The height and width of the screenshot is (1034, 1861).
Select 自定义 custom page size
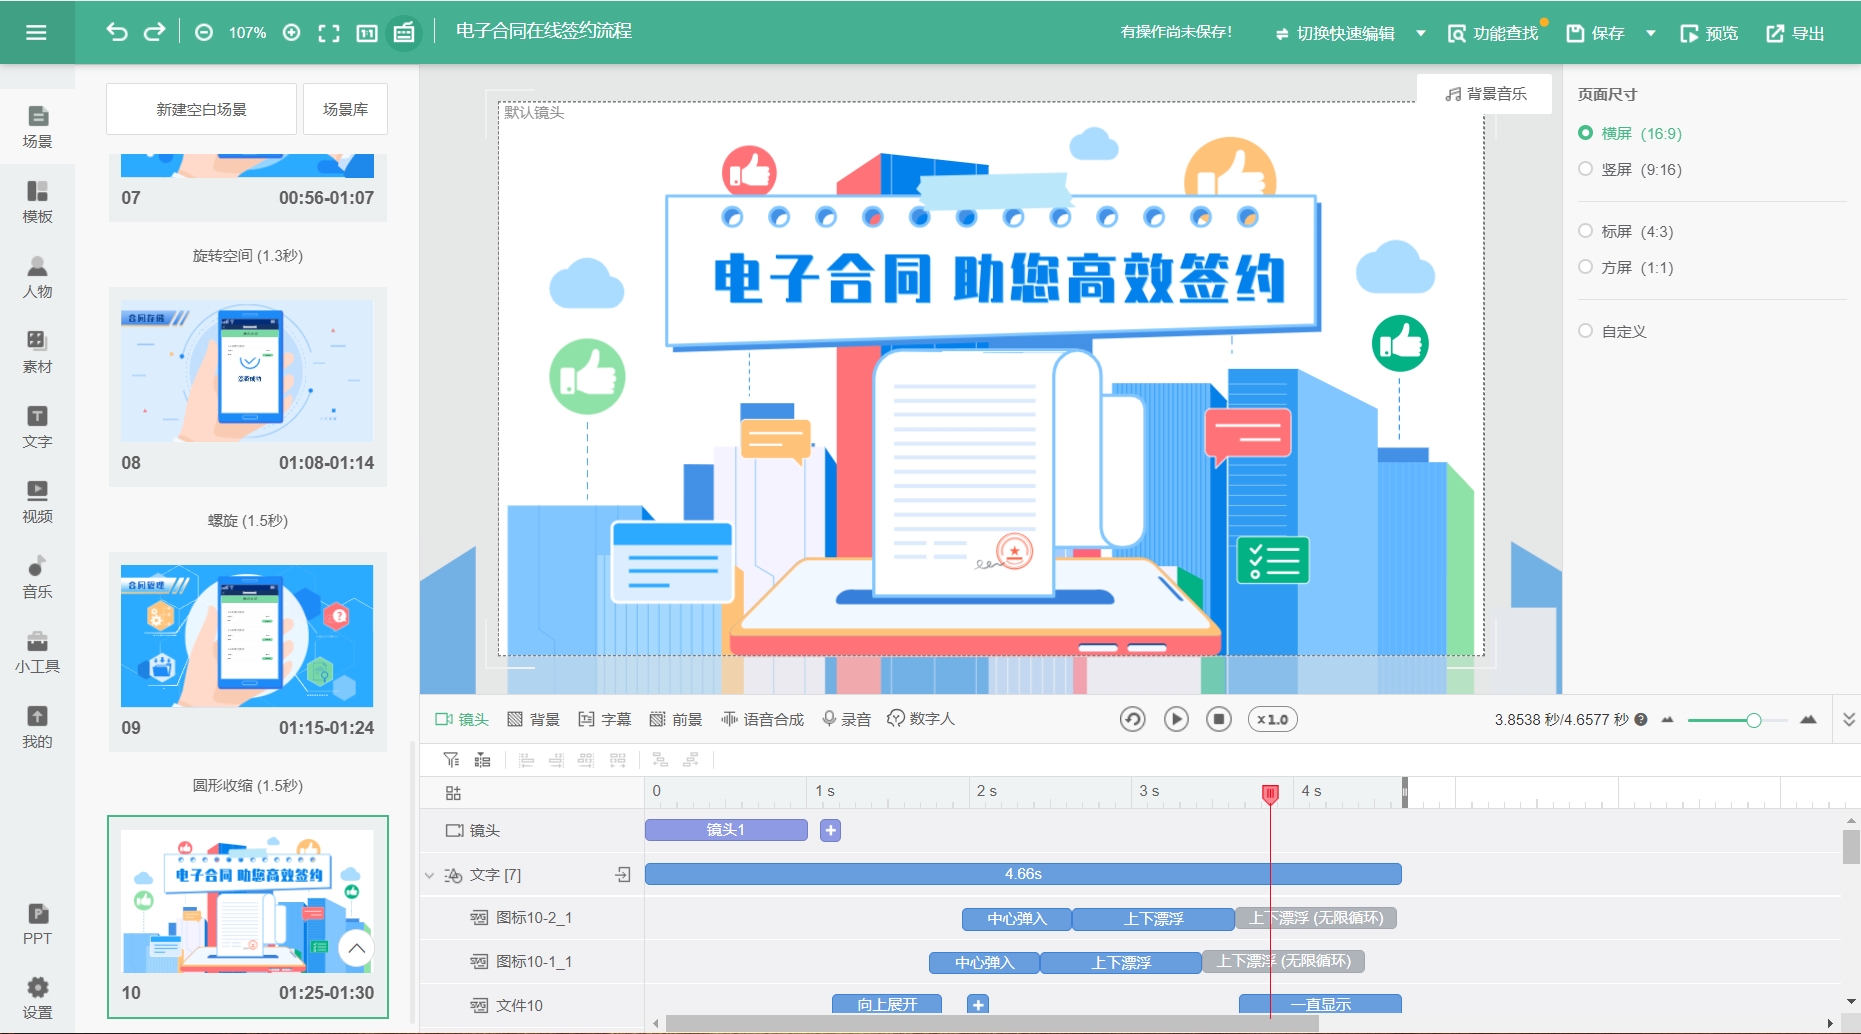1612,331
